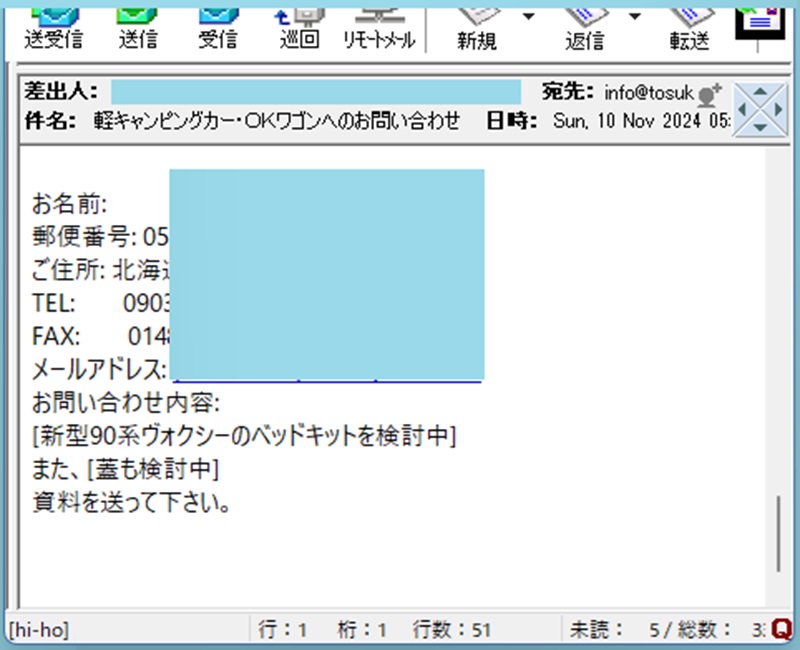The image size is (800, 650).
Task: Forward this email using 転送
Action: (689, 26)
